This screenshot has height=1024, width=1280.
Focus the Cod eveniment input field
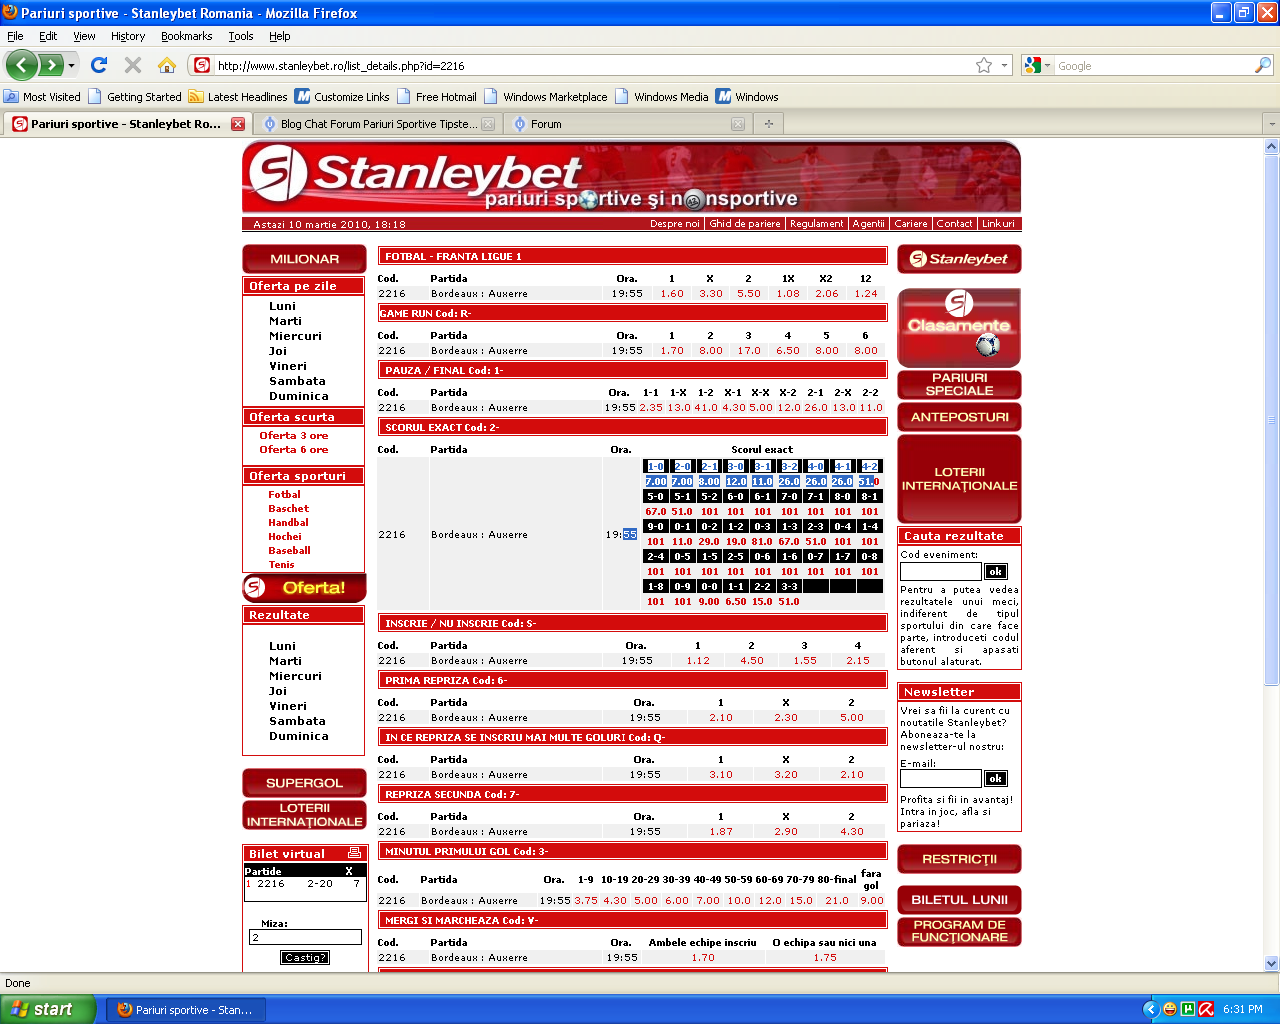(x=941, y=572)
